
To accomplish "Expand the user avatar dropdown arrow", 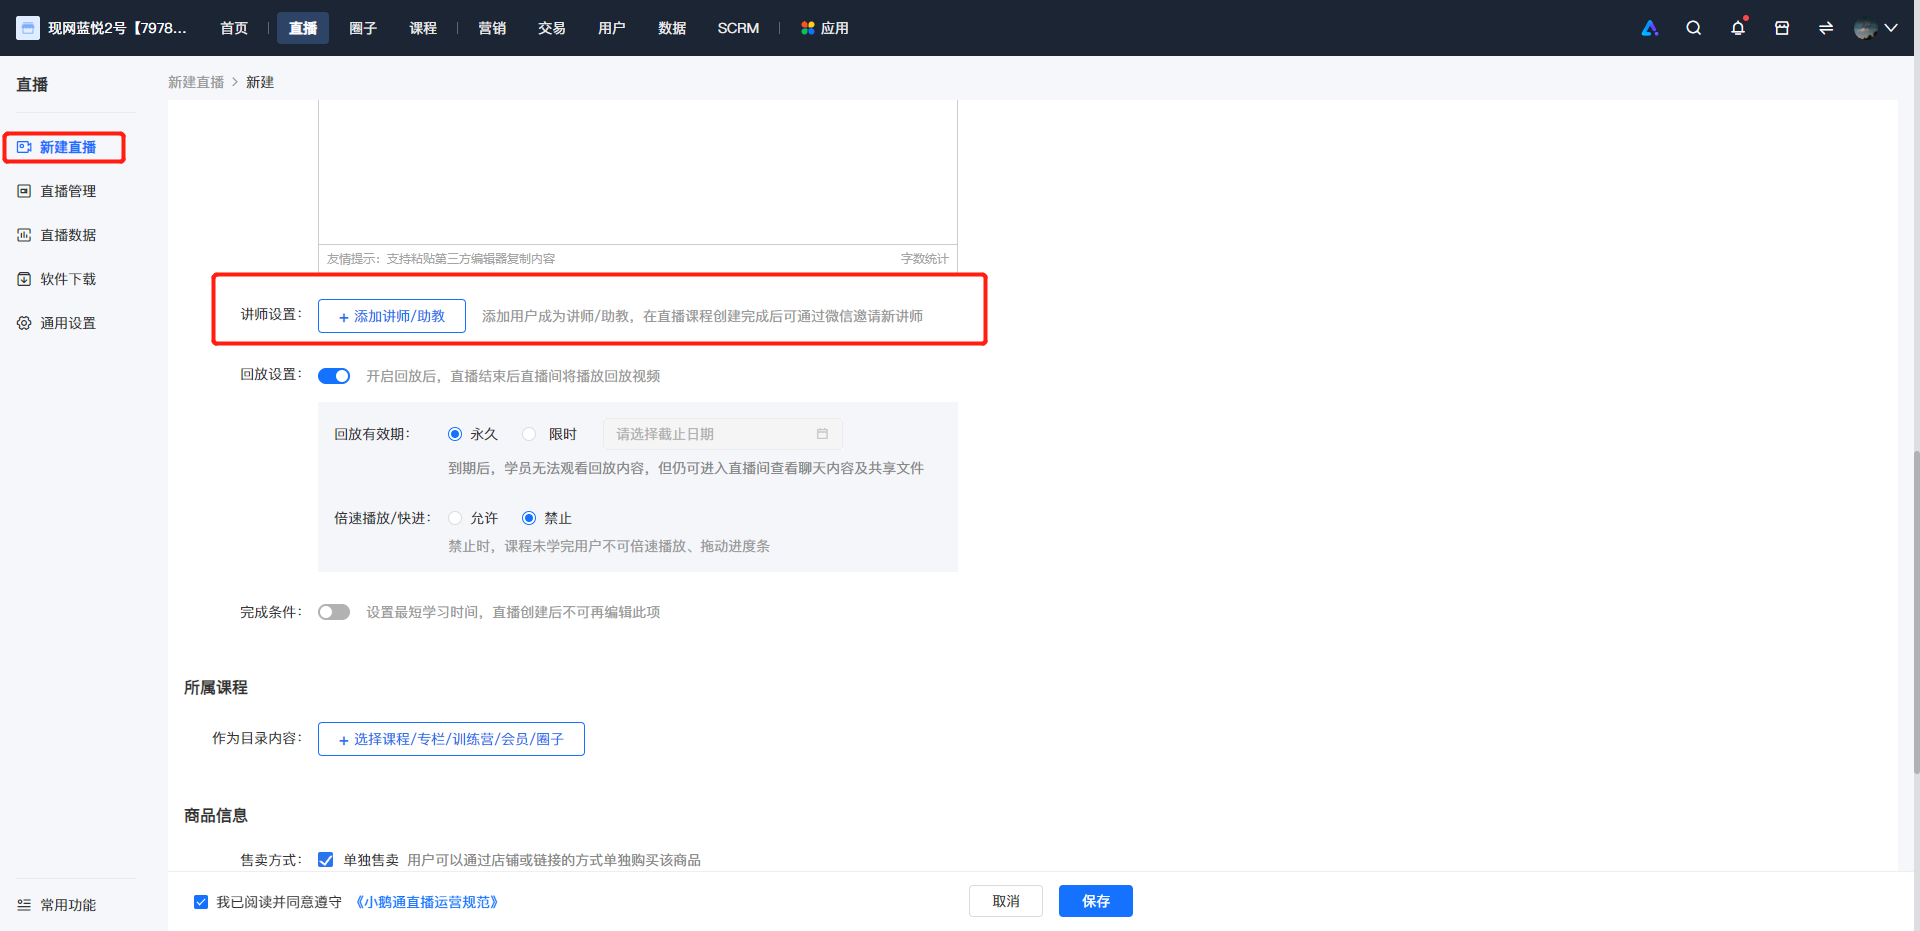I will pos(1890,28).
